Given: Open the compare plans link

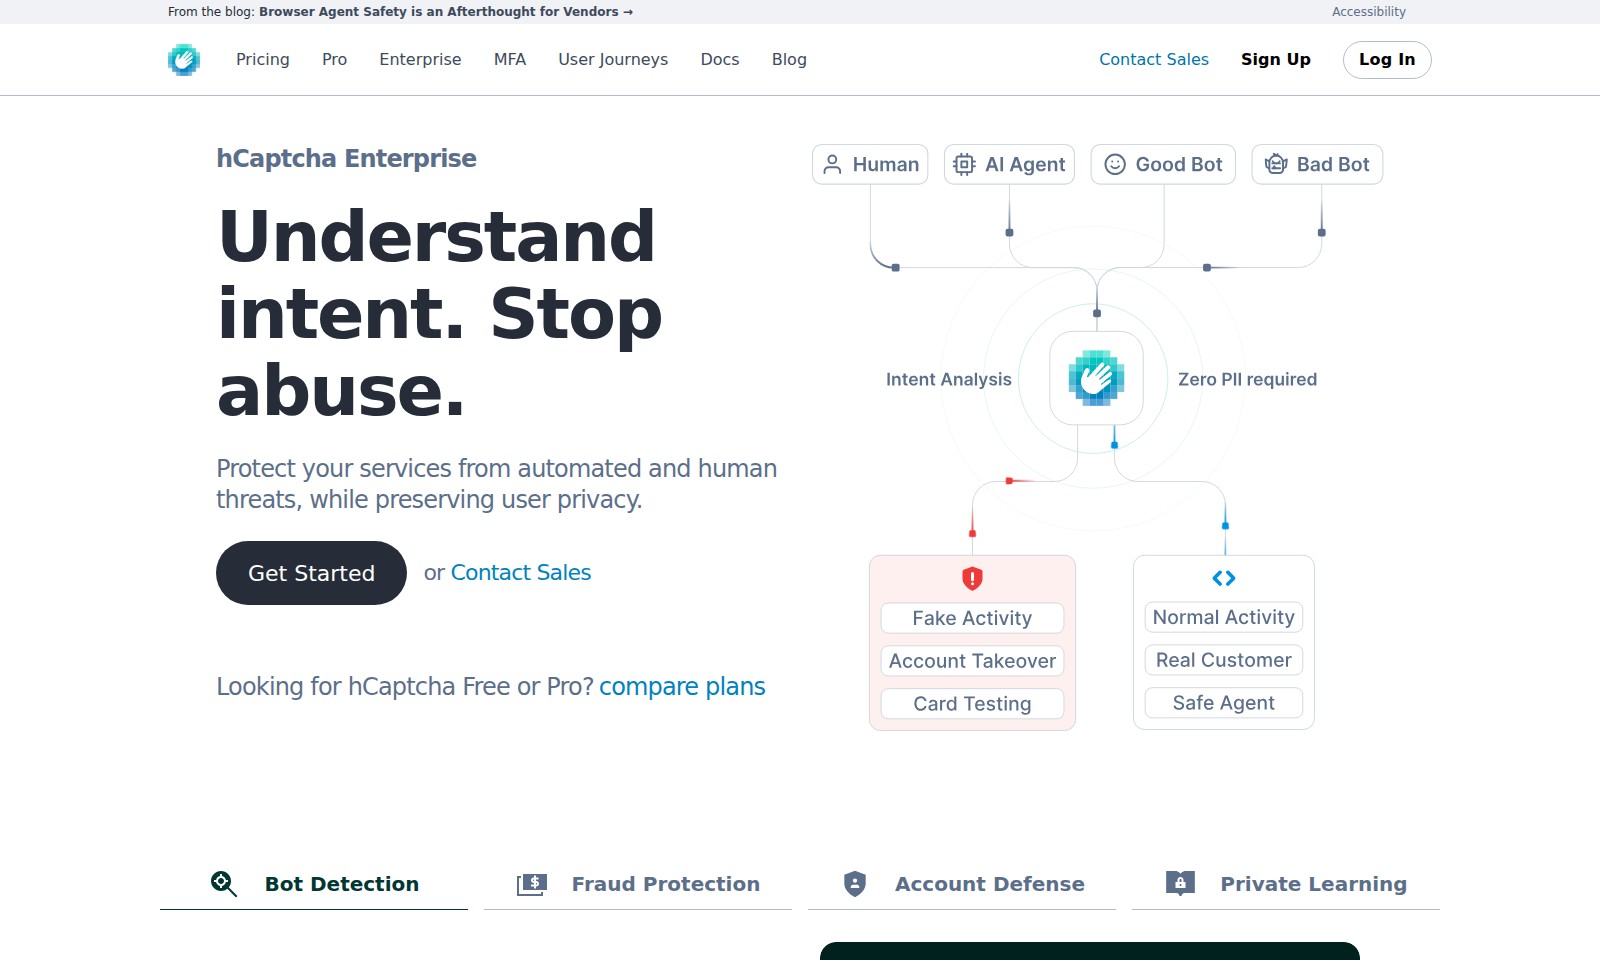Looking at the screenshot, I should (x=682, y=687).
